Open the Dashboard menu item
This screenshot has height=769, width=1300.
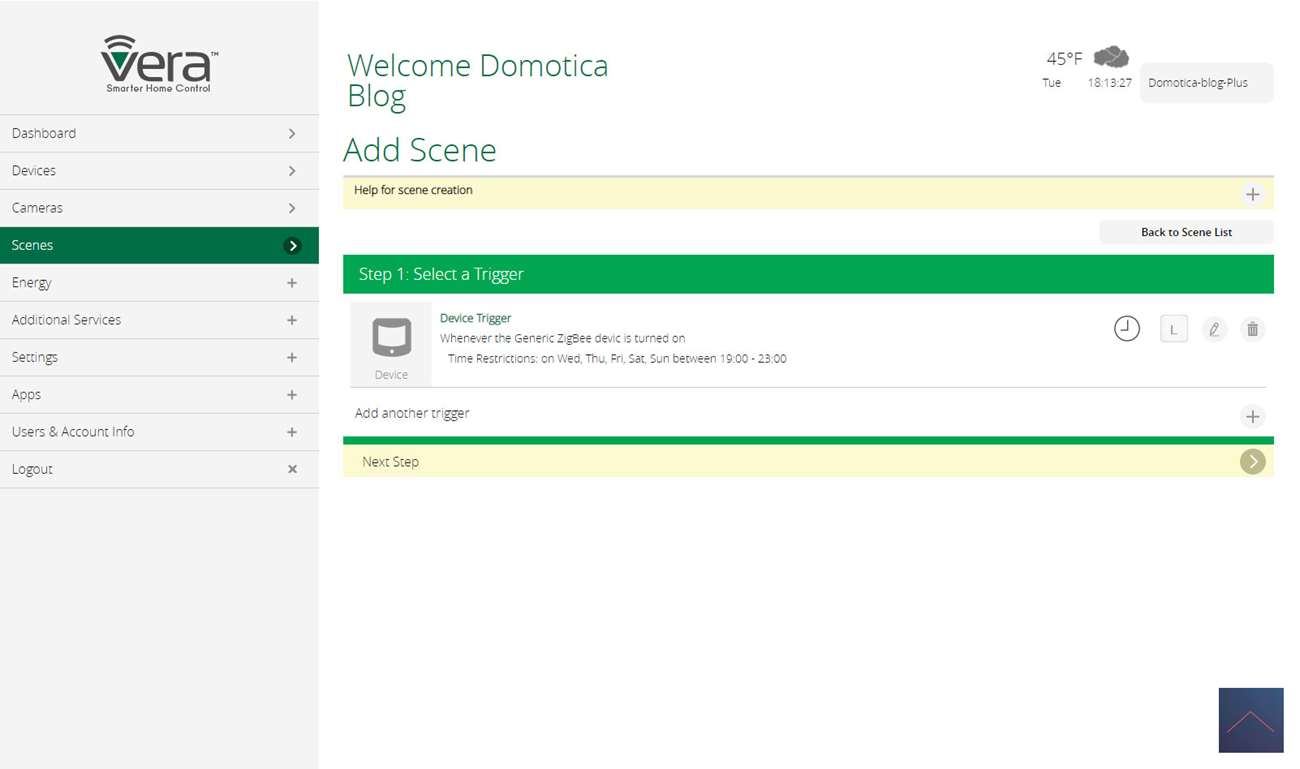[x=159, y=133]
